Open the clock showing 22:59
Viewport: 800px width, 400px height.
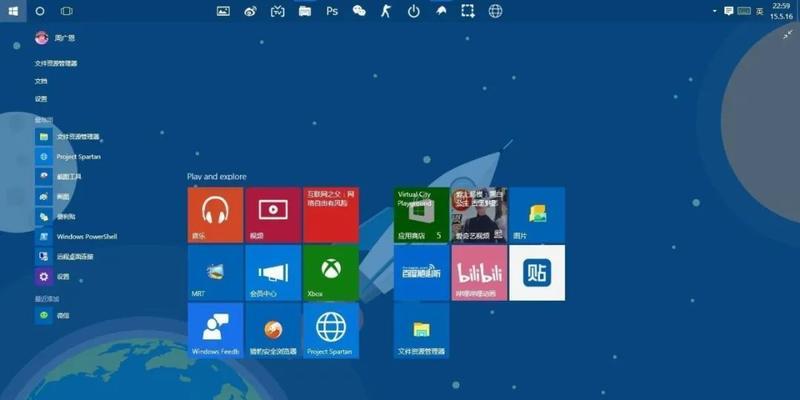point(781,11)
